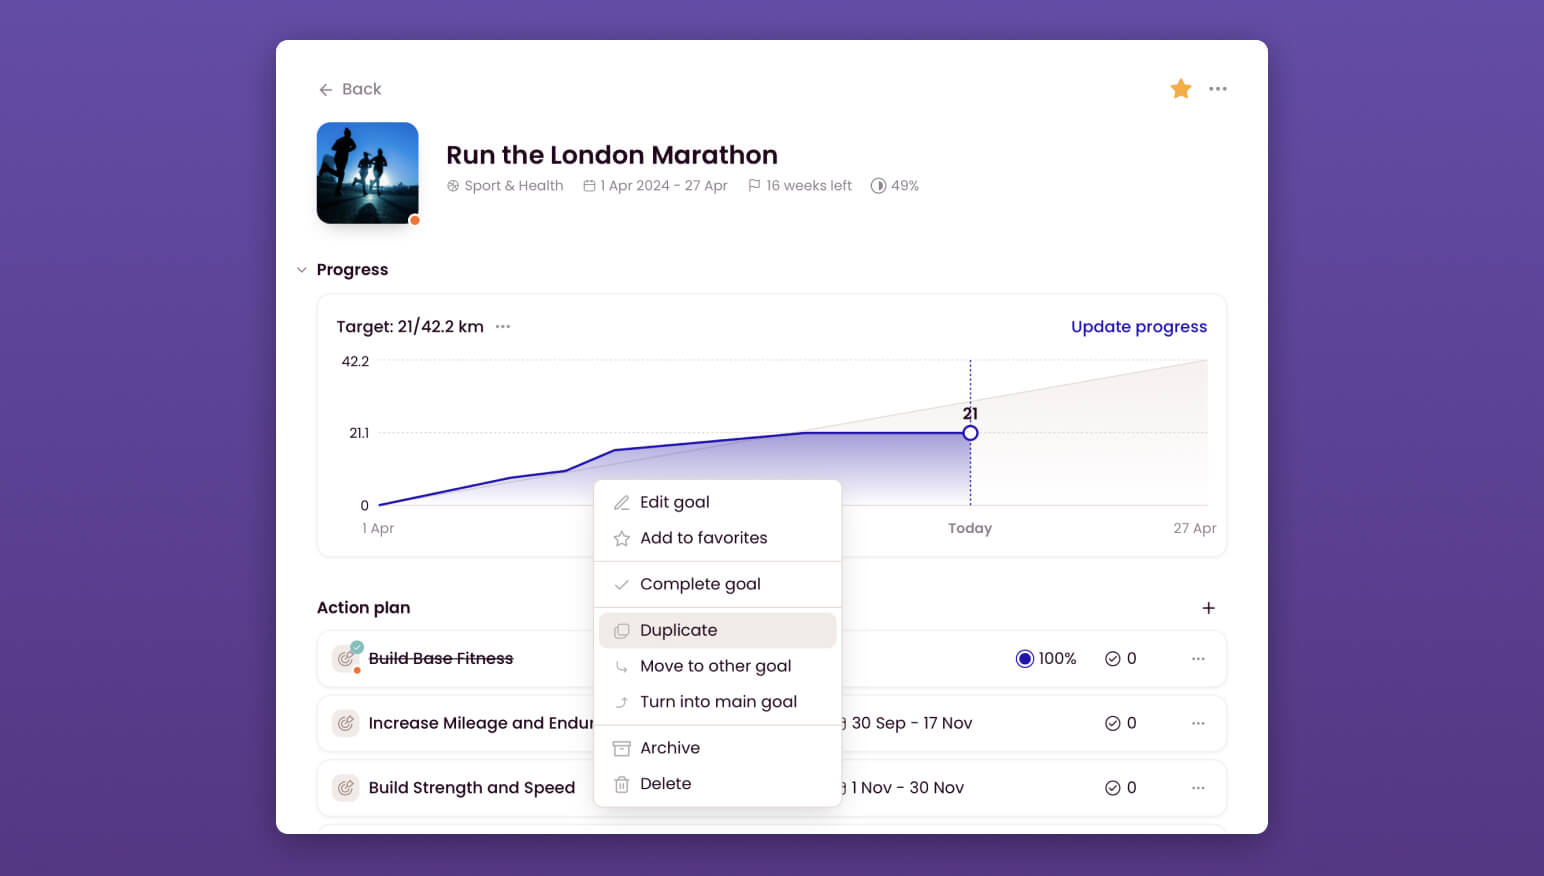Click the 16 weeks left flag label

pyautogui.click(x=800, y=186)
